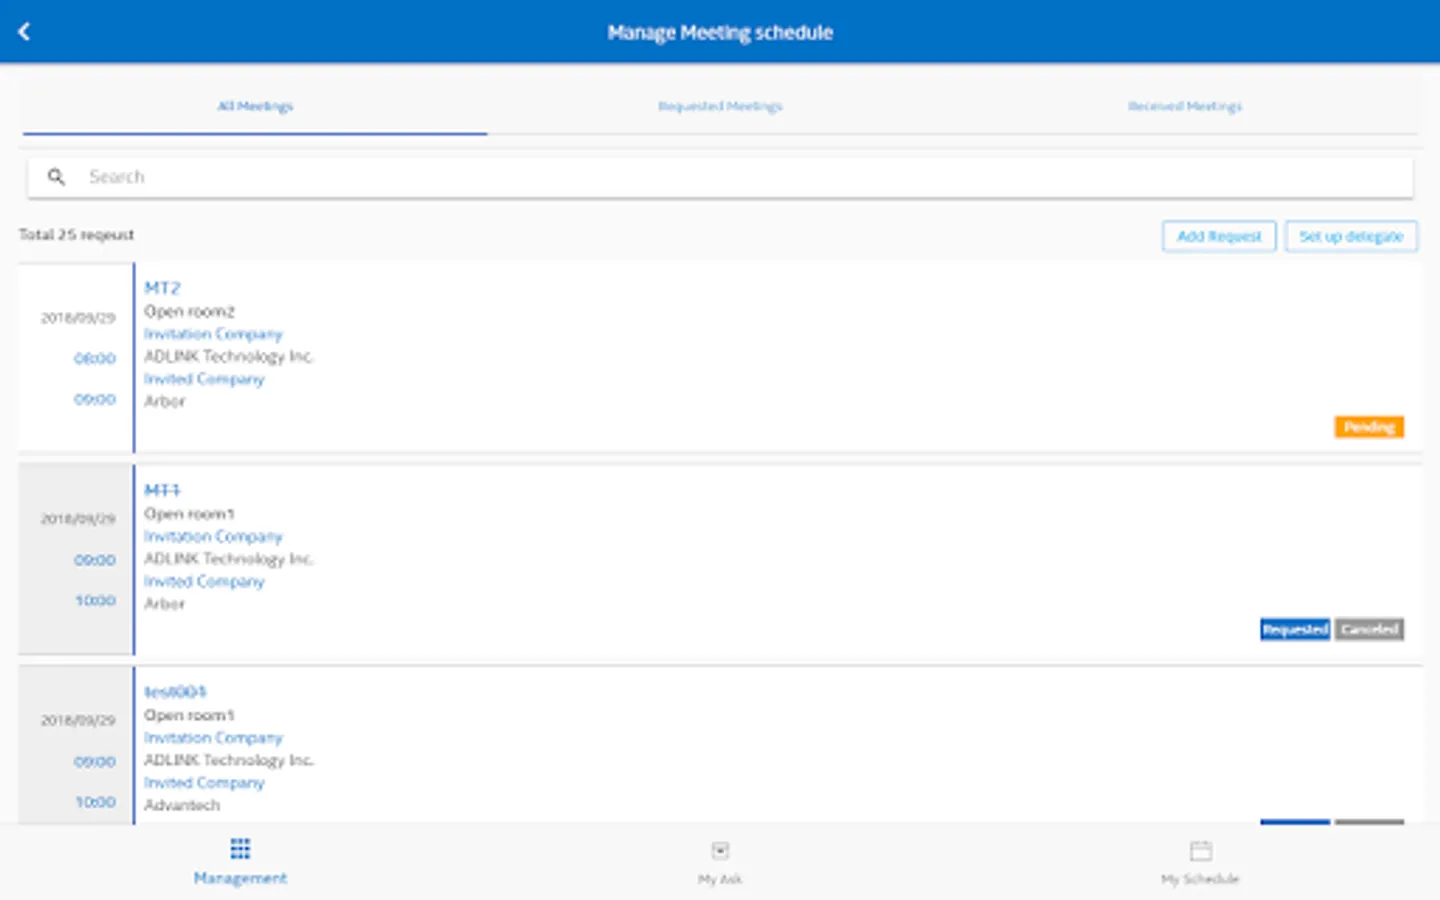1440x900 pixels.
Task: Select the My Schedule label in the bottom bar
Action: tap(1200, 879)
